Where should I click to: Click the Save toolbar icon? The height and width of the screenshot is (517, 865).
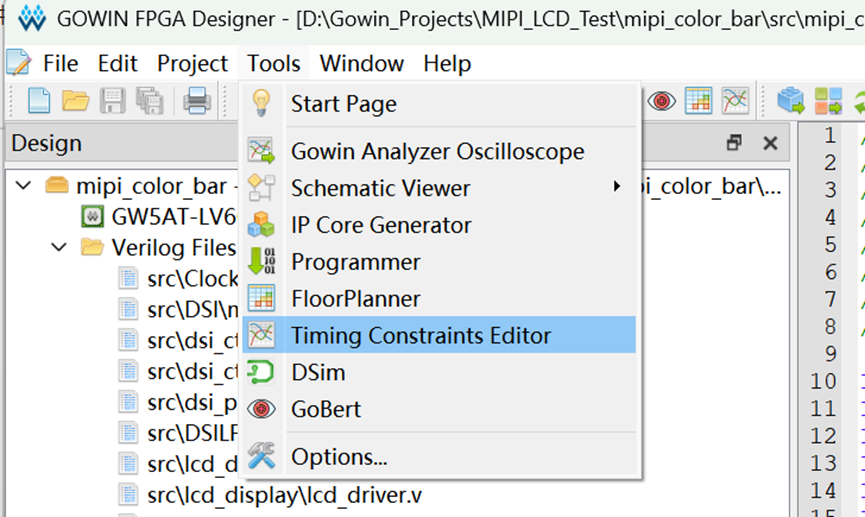coord(113,101)
